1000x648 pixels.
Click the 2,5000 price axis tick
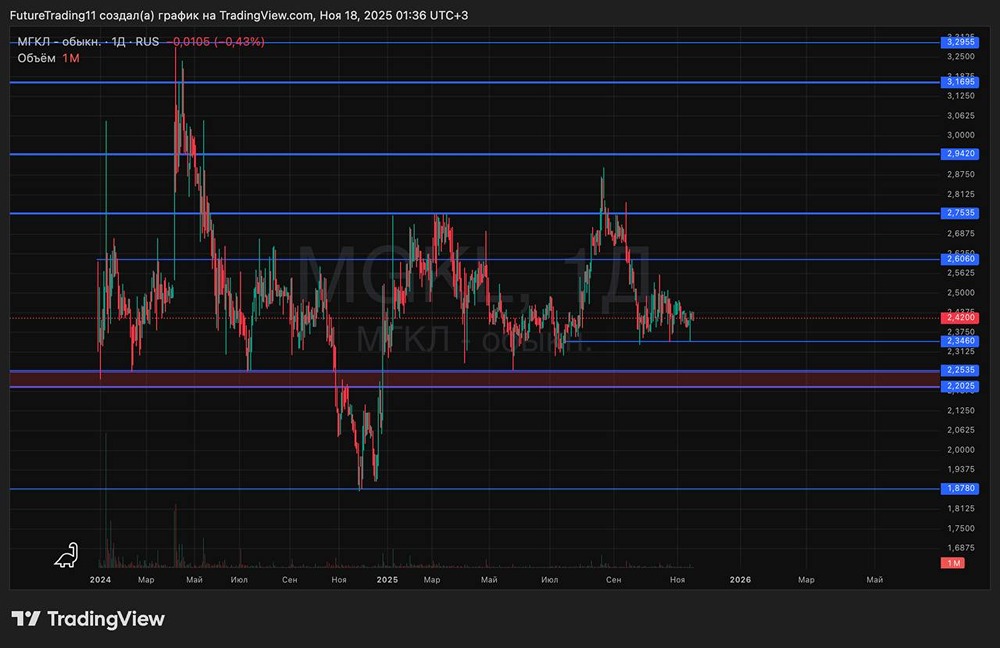[960, 293]
